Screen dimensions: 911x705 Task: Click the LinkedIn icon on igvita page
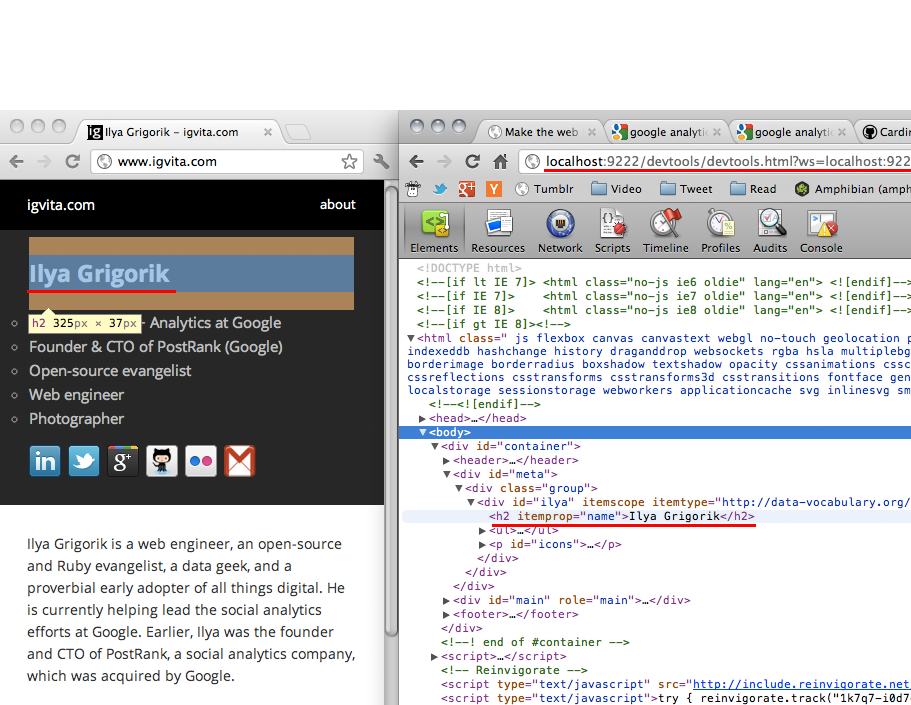(45, 461)
